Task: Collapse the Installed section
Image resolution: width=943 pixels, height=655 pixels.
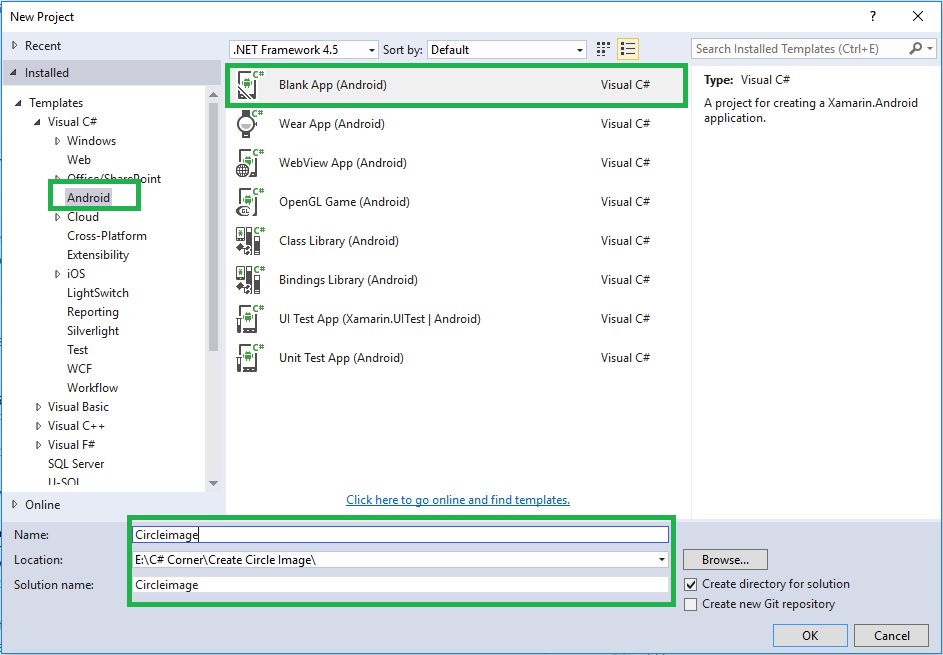Action: [x=14, y=73]
